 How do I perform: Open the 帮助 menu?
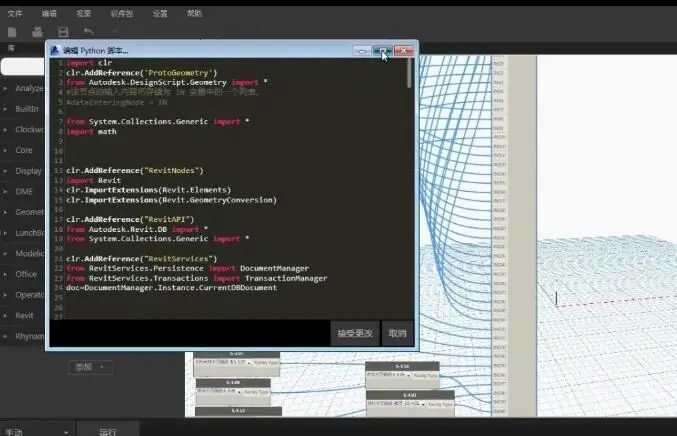(194, 14)
